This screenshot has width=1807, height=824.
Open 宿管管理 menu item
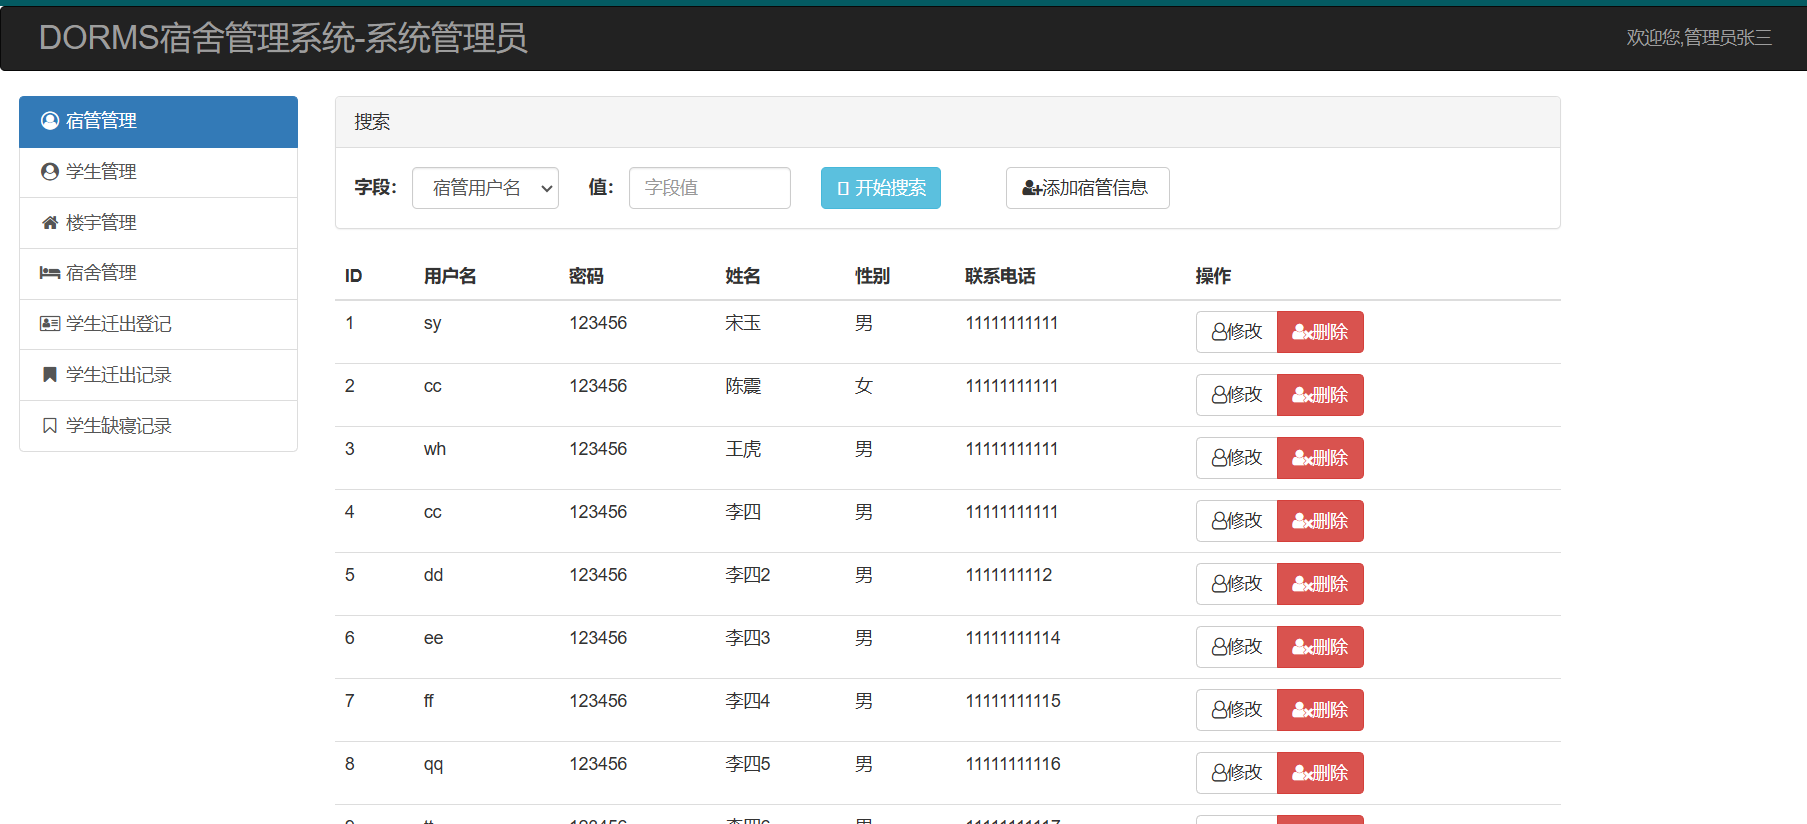click(x=158, y=121)
